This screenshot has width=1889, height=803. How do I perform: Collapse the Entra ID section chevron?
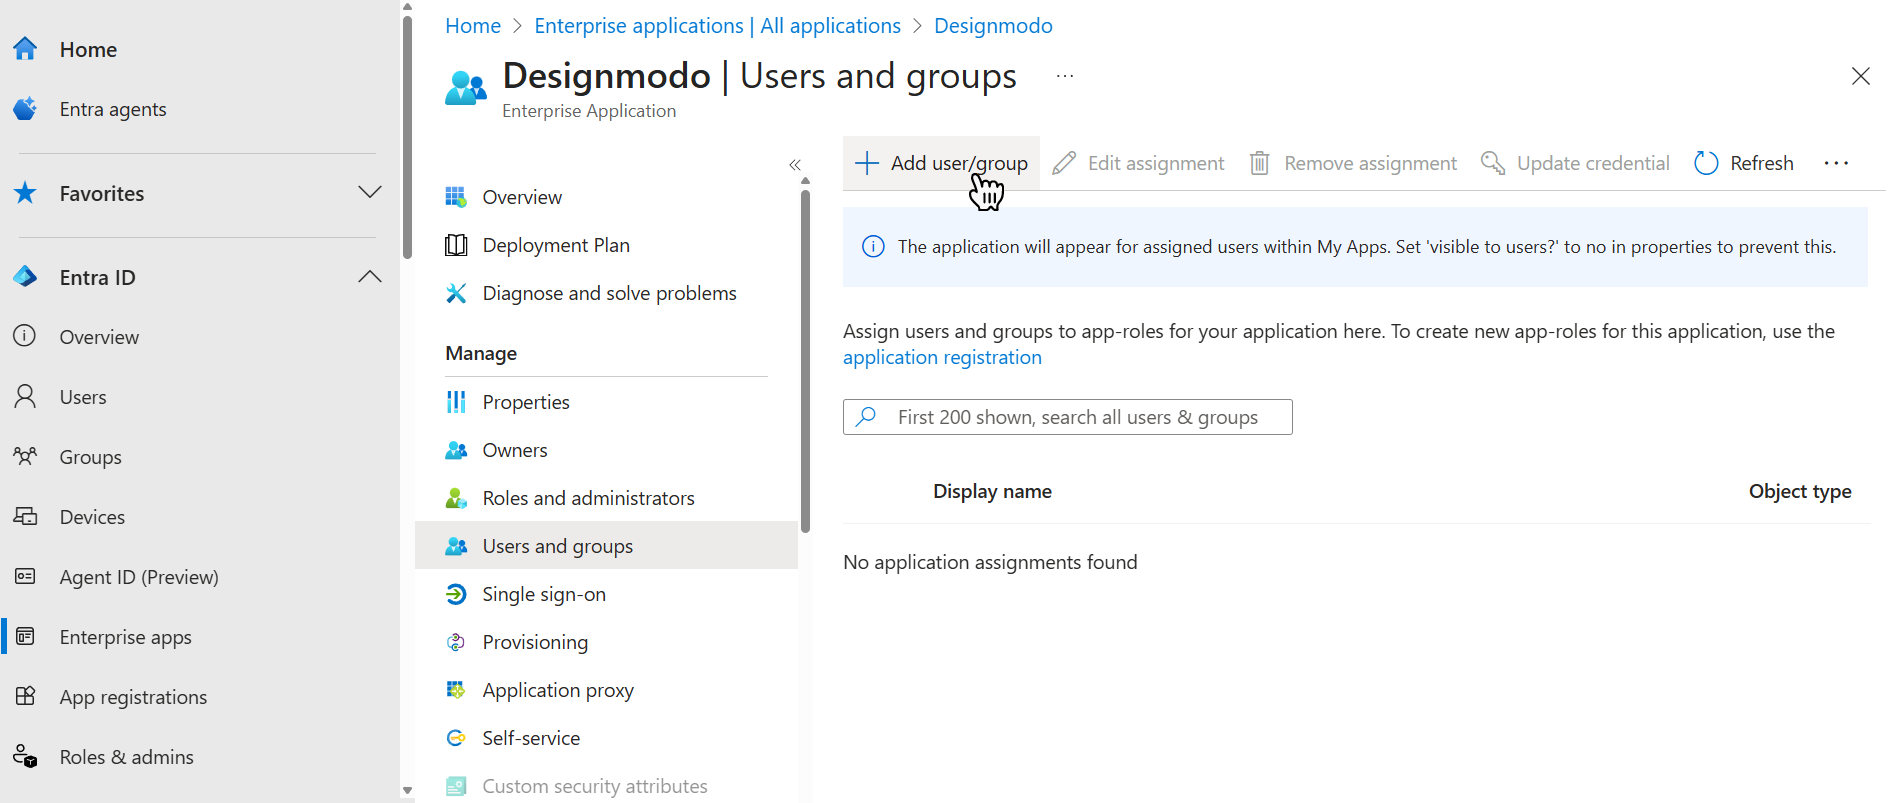[370, 277]
